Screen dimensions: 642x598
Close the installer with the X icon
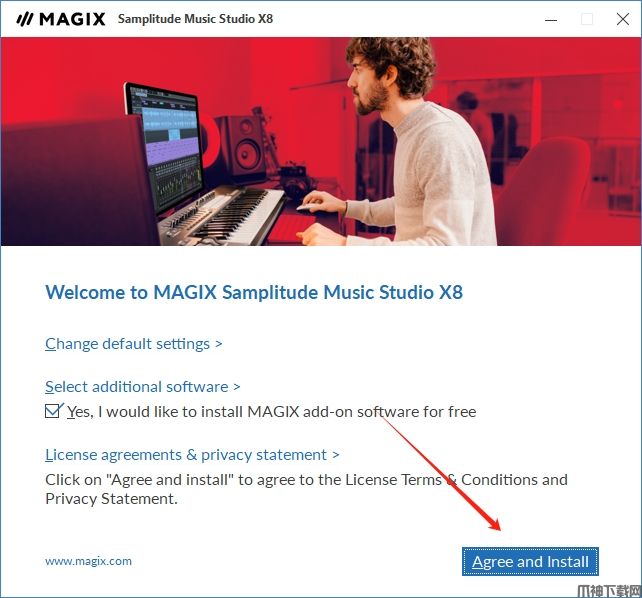(623, 19)
